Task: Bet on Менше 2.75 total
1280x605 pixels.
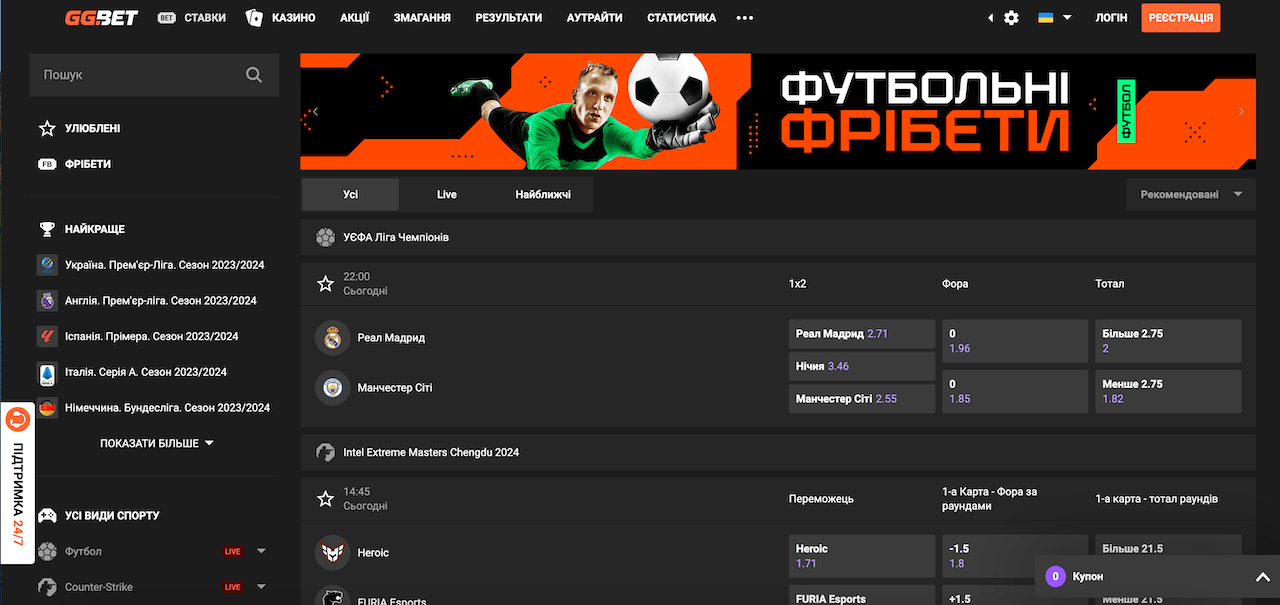Action: point(1168,391)
